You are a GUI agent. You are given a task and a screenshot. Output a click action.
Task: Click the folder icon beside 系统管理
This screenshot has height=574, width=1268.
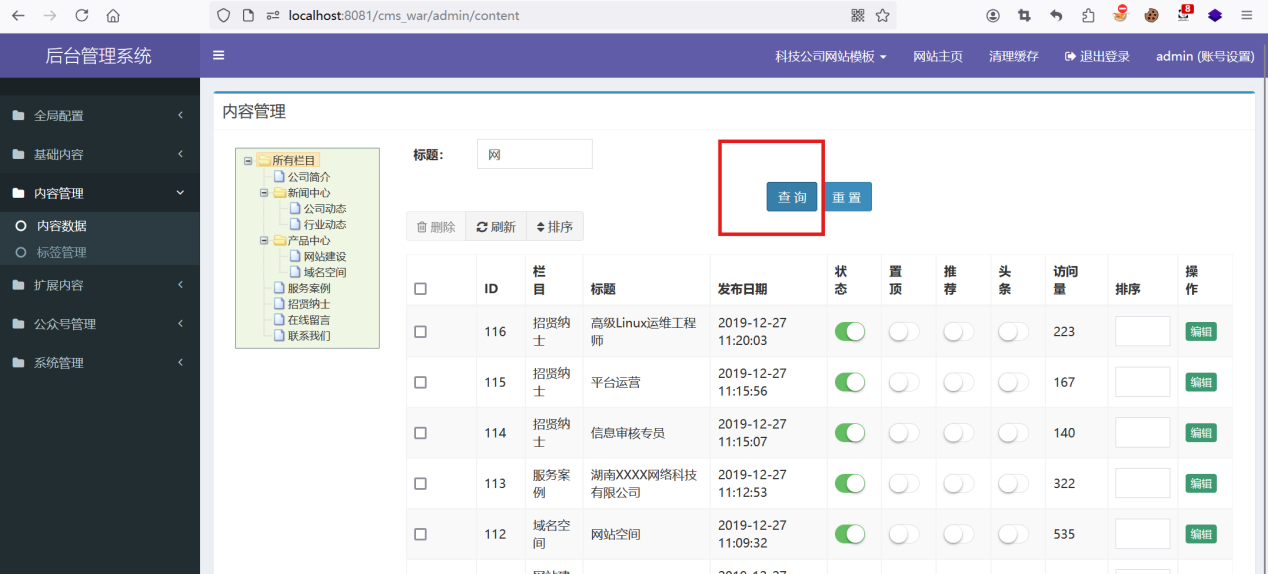18,363
